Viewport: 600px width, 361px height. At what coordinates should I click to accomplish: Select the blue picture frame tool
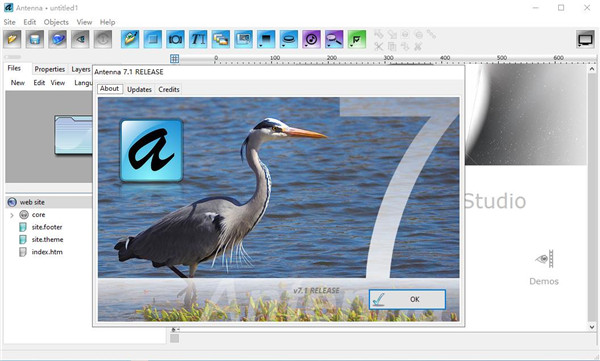pos(243,39)
